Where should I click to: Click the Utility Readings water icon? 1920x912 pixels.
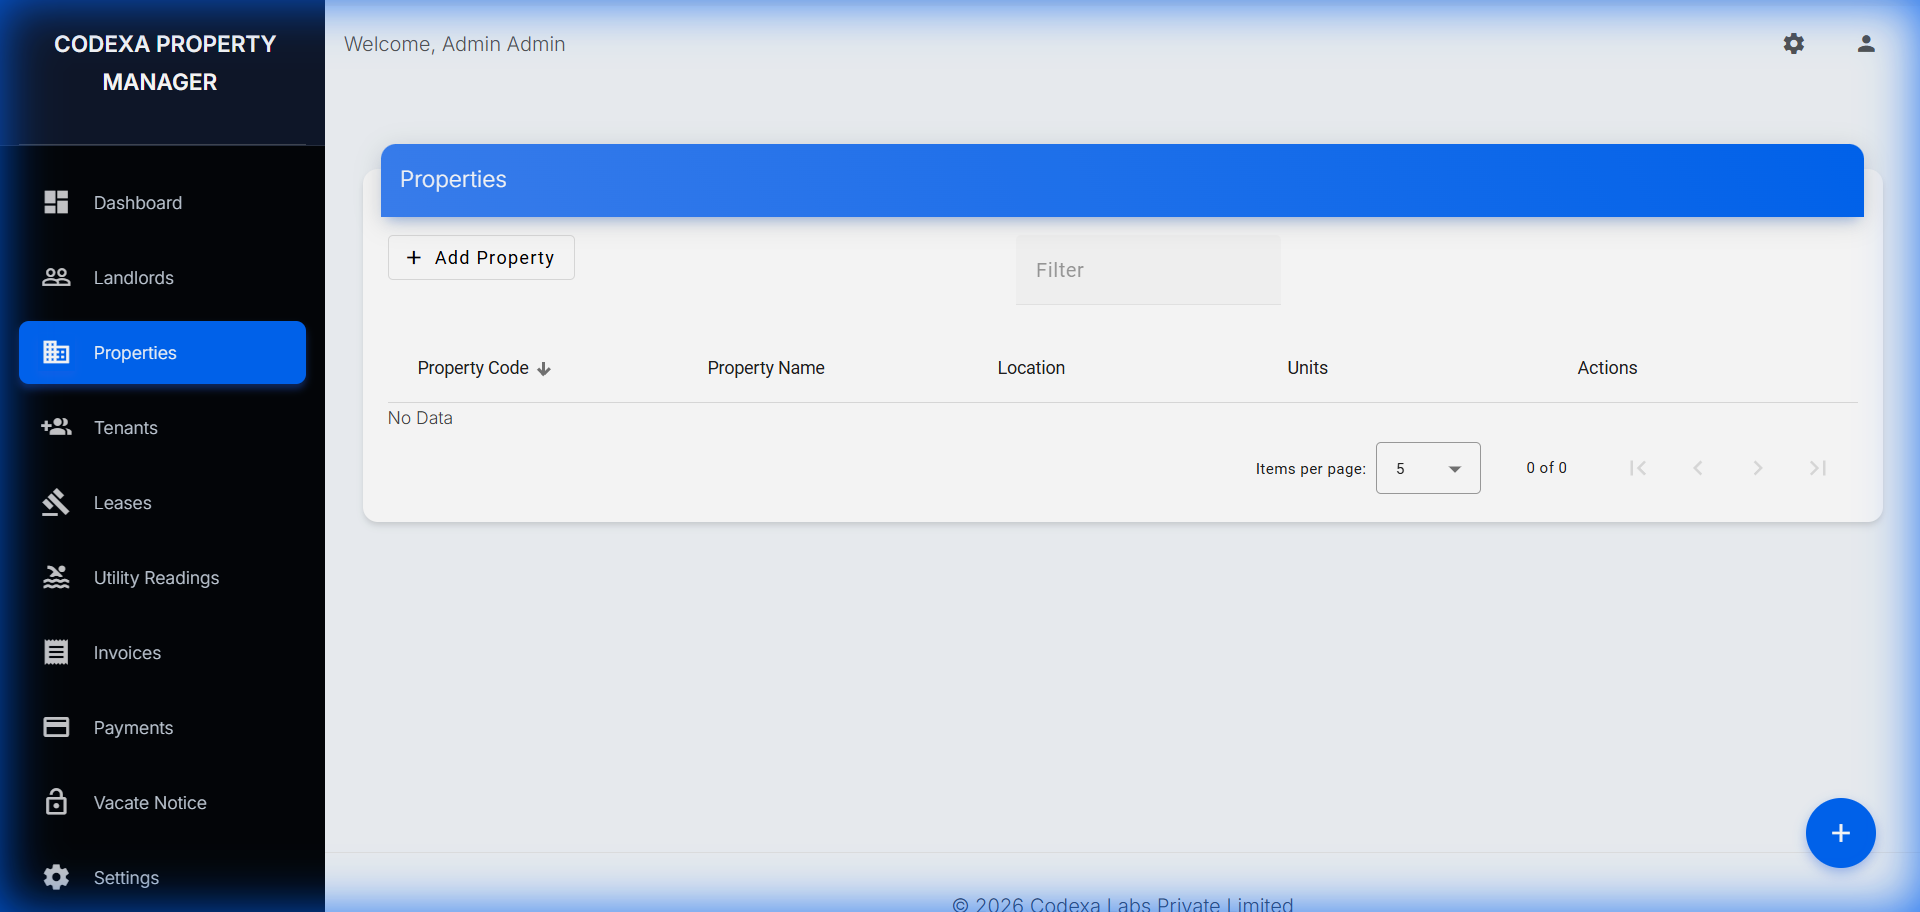[x=56, y=577]
